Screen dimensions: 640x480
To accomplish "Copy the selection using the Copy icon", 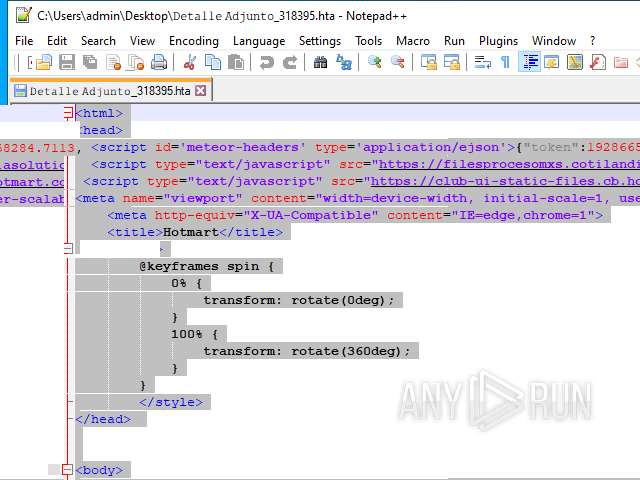I will pyautogui.click(x=213, y=62).
